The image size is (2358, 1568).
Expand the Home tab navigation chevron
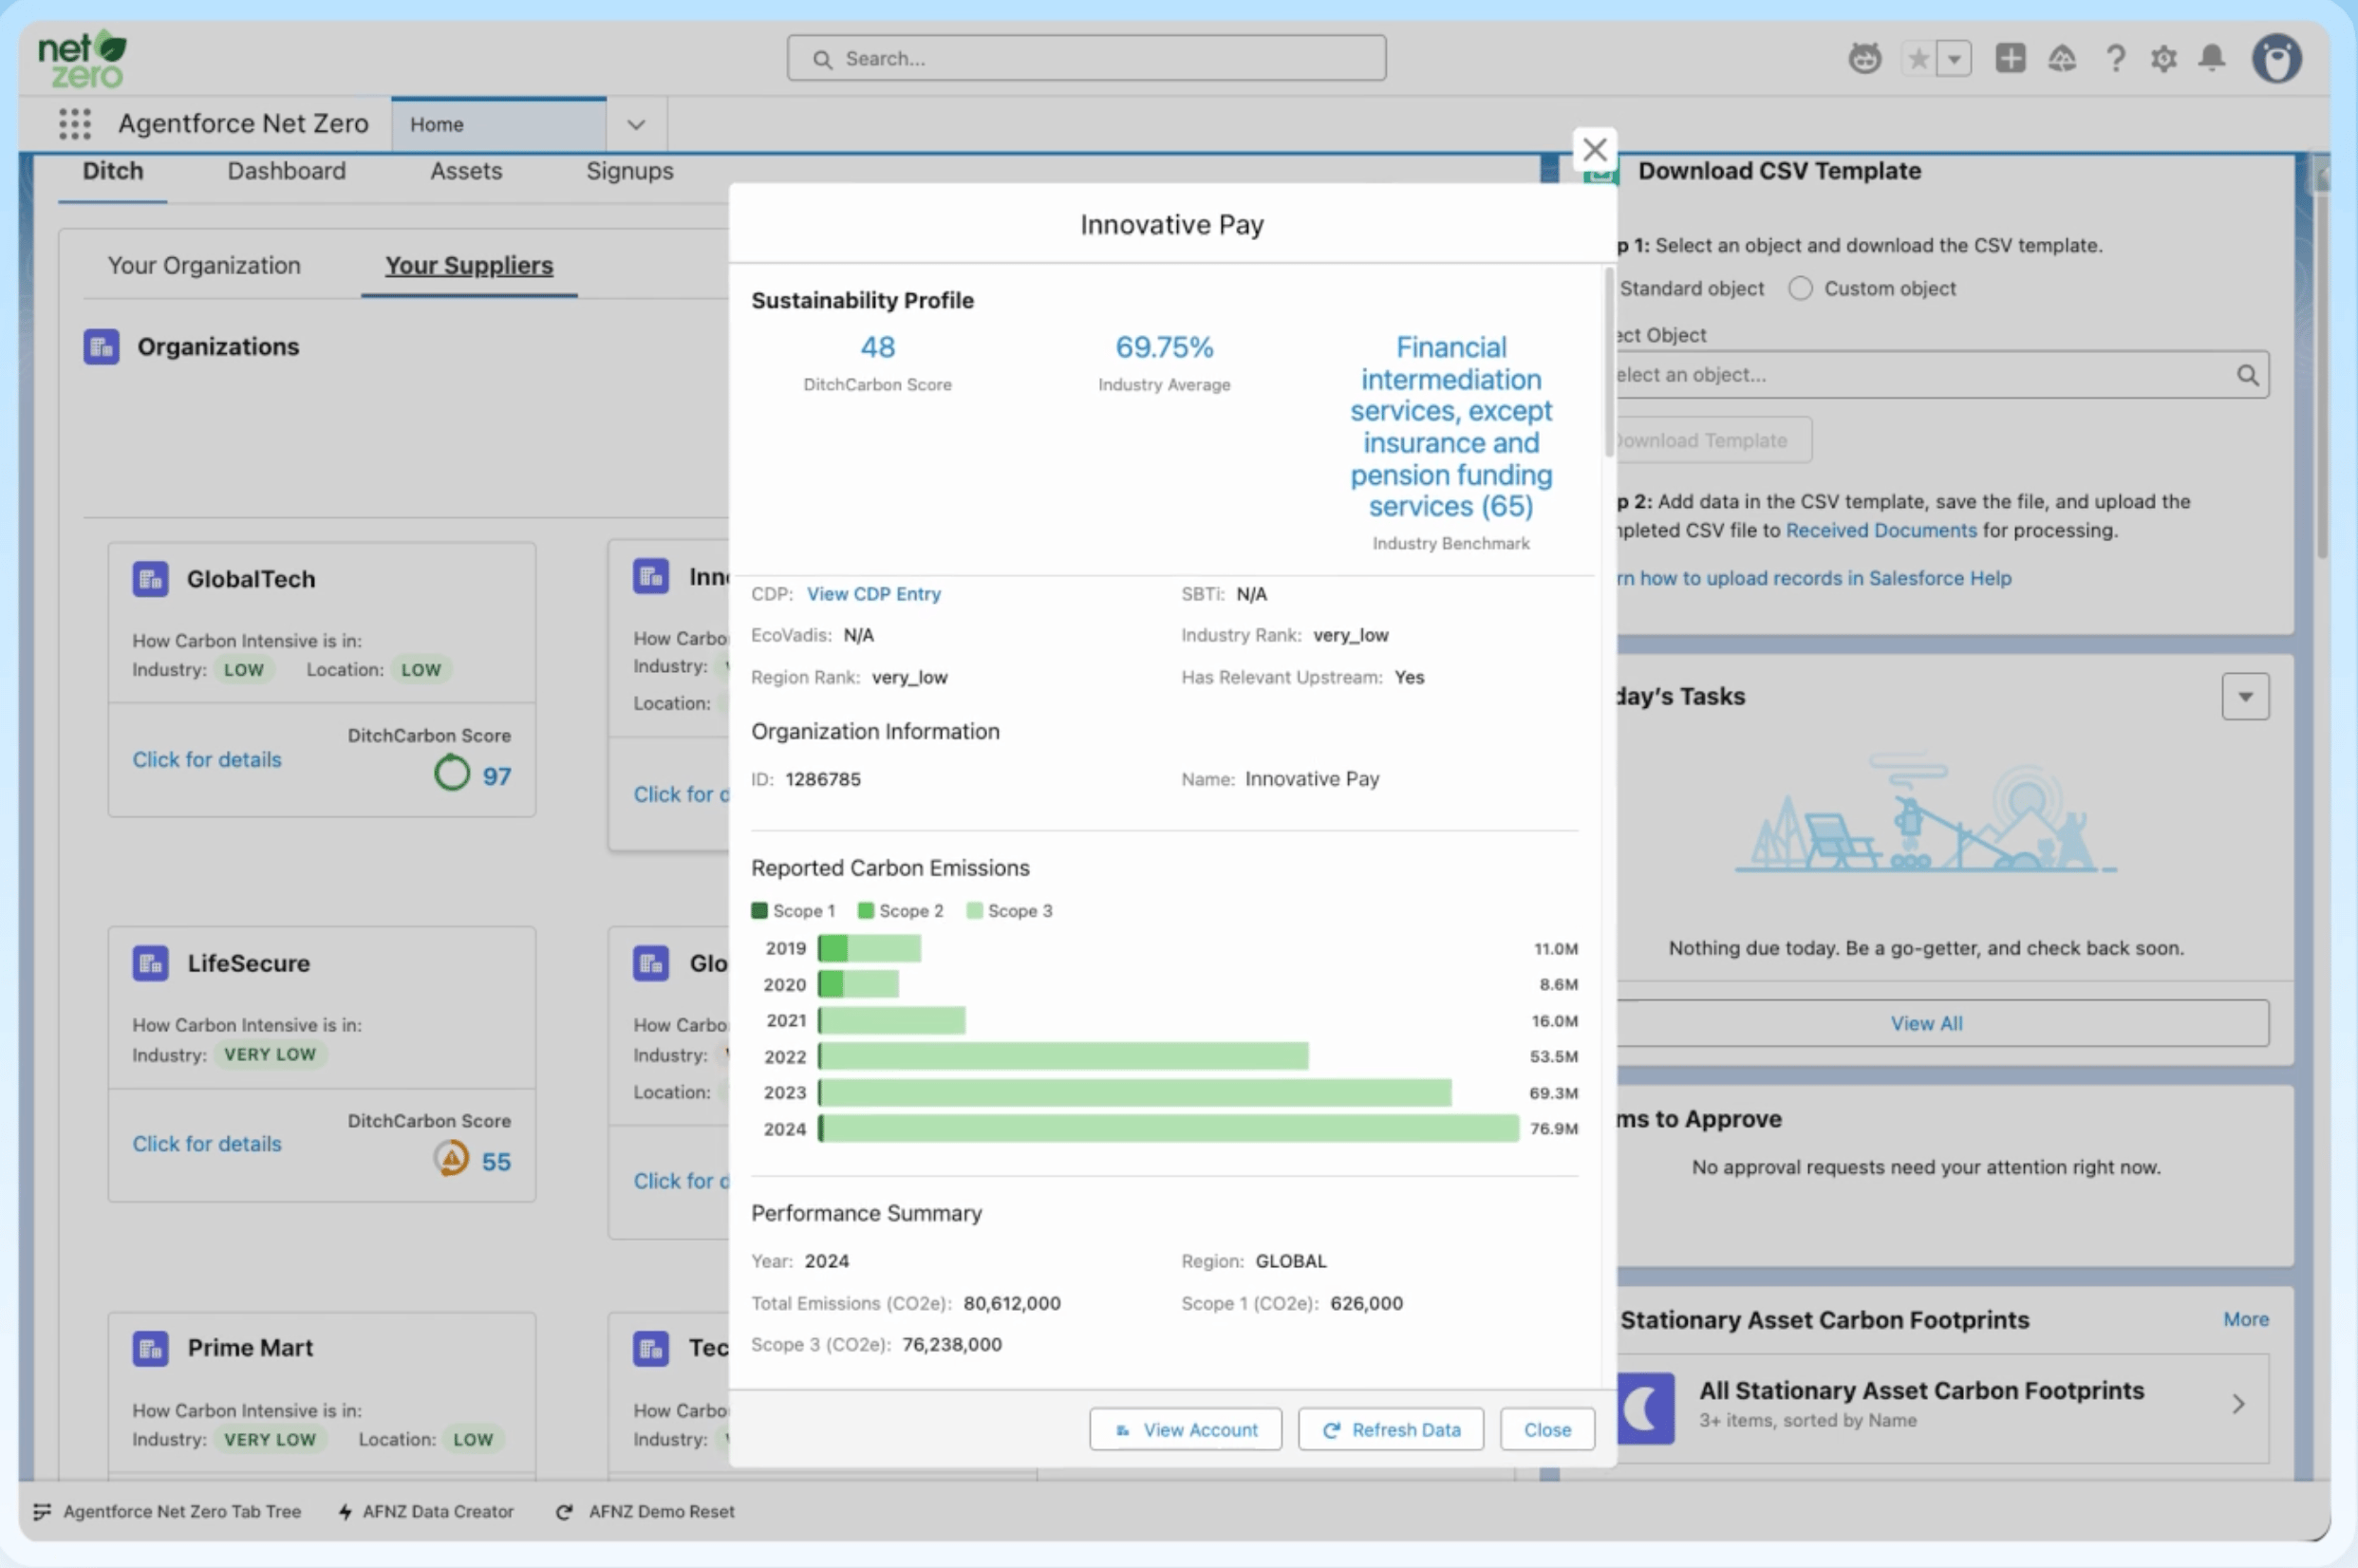tap(636, 125)
